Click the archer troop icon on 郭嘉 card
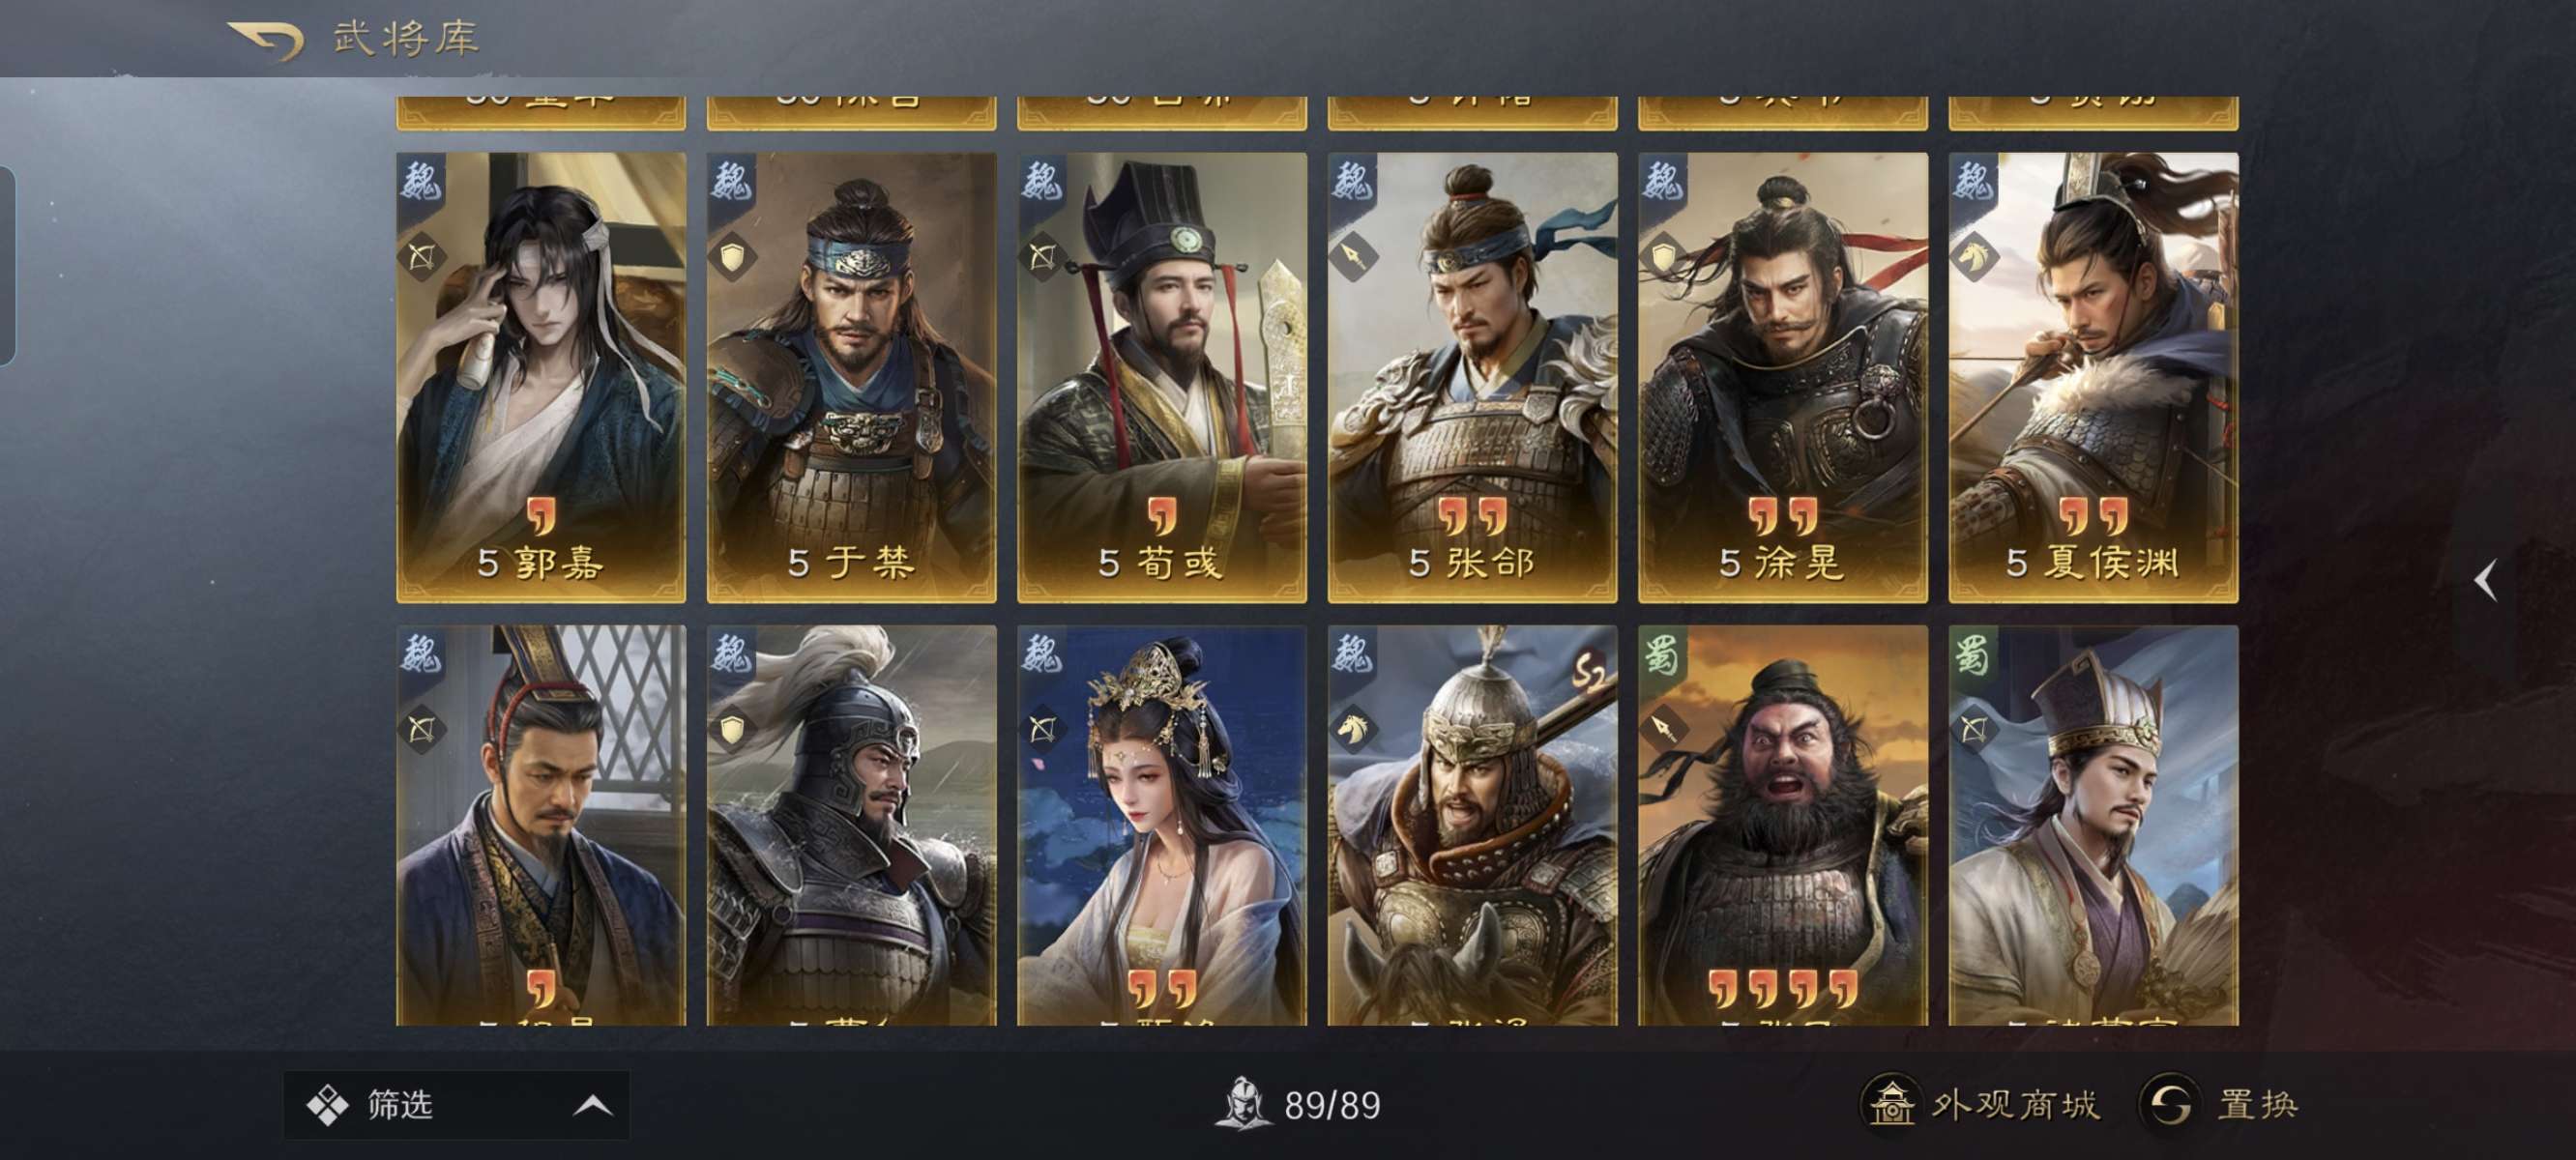2576x1160 pixels. click(x=421, y=257)
